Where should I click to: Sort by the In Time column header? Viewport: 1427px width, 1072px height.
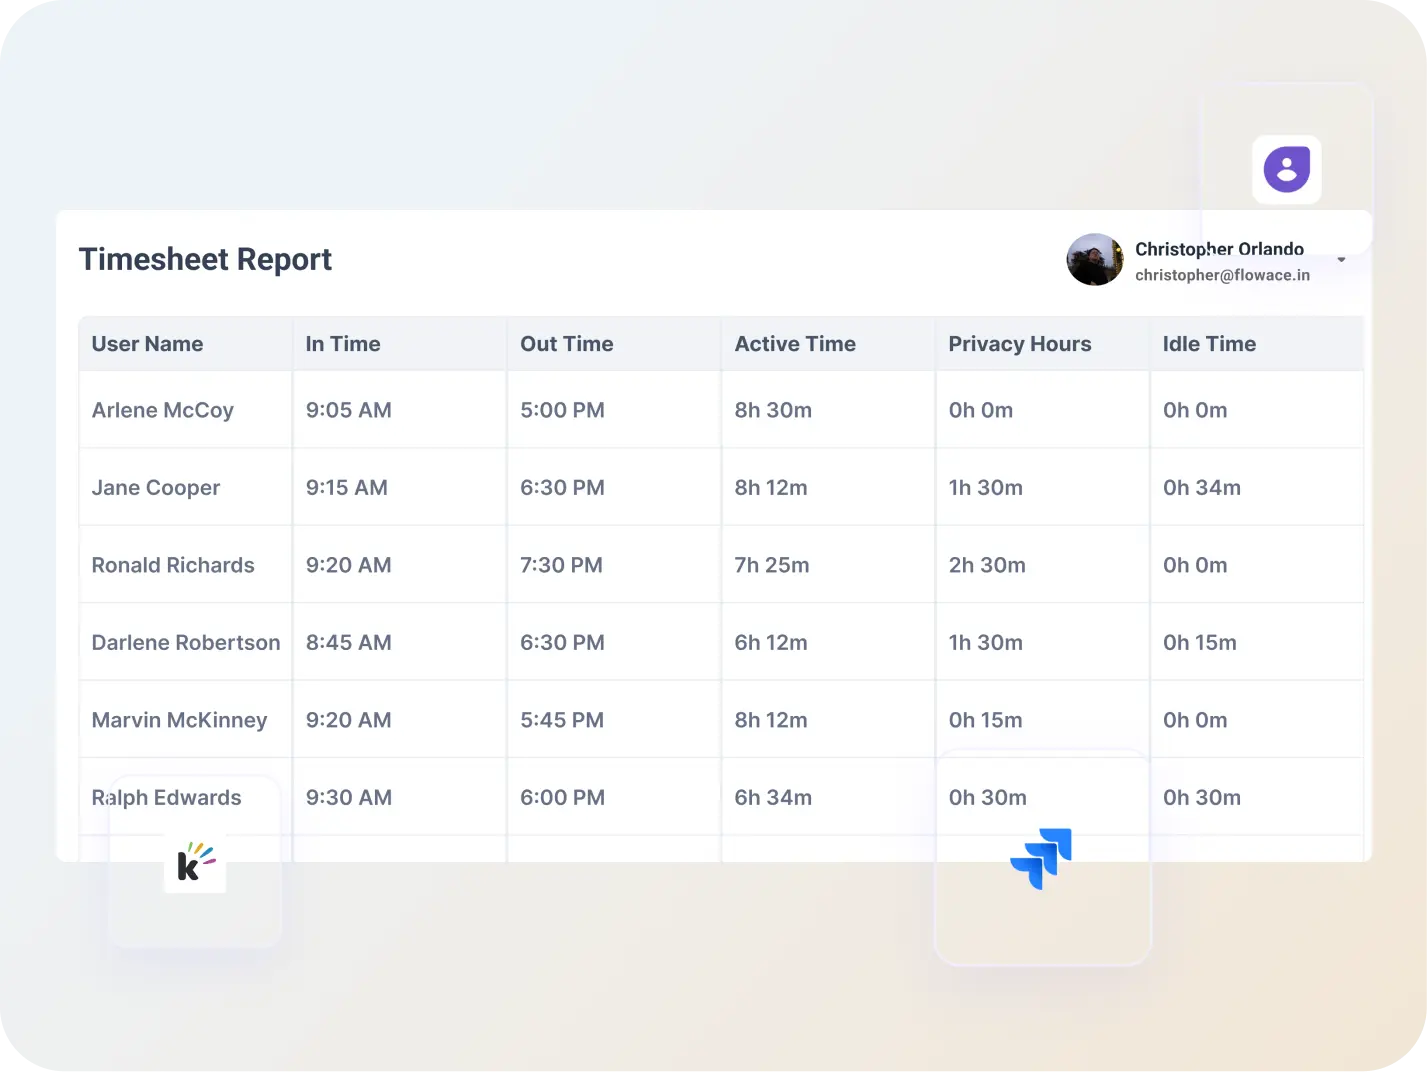pos(343,344)
